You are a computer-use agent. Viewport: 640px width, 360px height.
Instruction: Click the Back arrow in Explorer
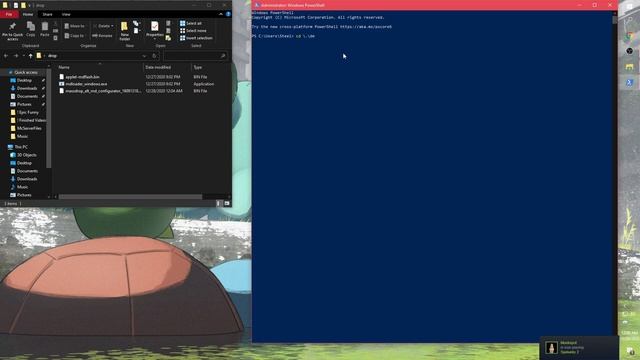point(6,56)
